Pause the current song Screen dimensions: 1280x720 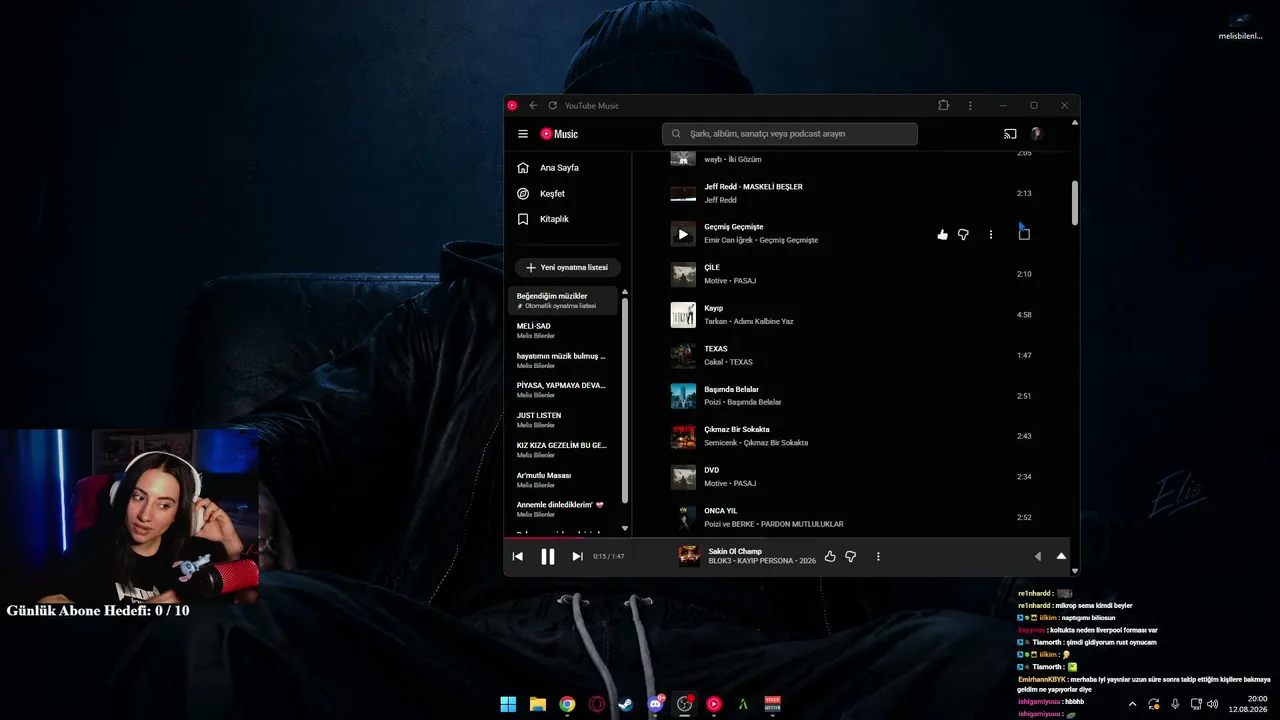[x=547, y=557]
